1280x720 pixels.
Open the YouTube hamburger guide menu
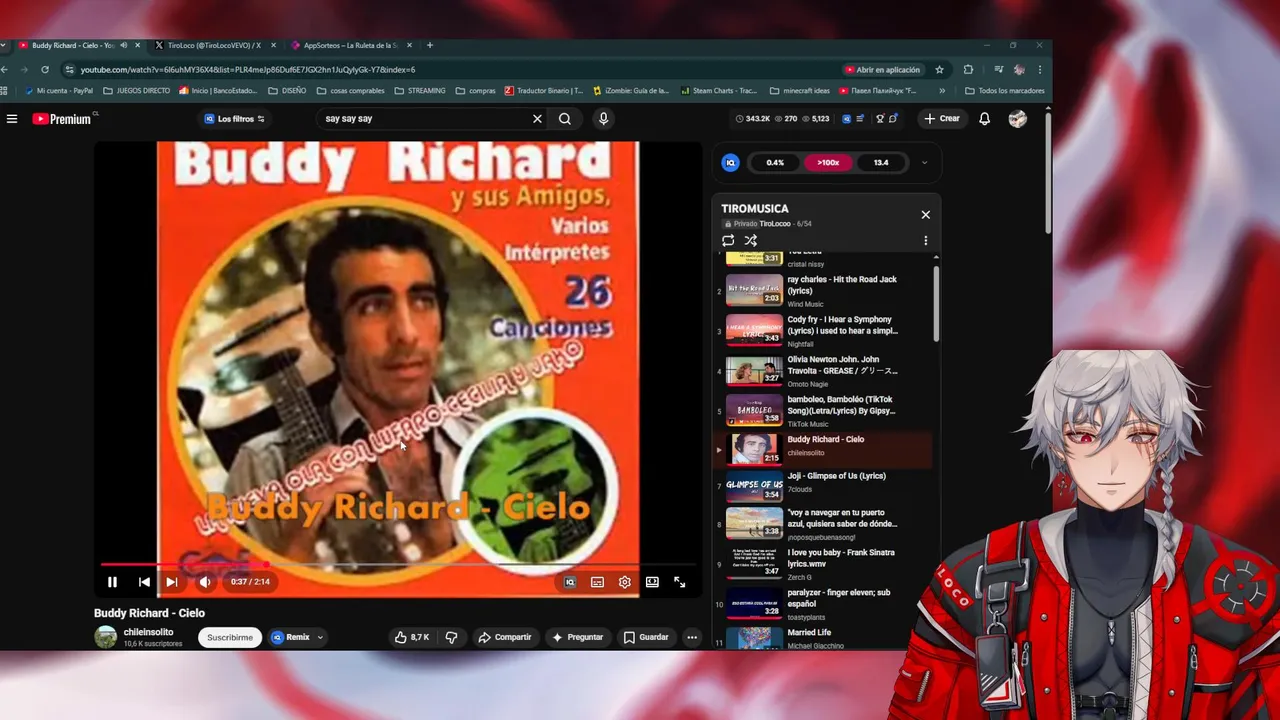click(x=12, y=119)
